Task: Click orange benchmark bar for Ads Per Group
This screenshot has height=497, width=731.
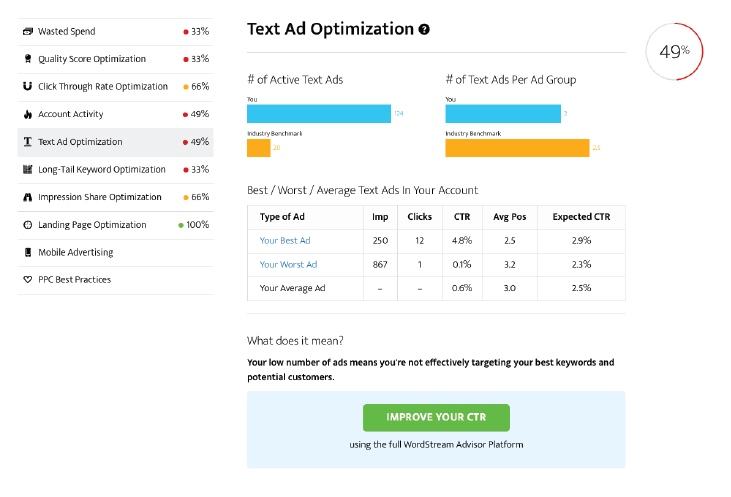Action: pyautogui.click(x=517, y=148)
